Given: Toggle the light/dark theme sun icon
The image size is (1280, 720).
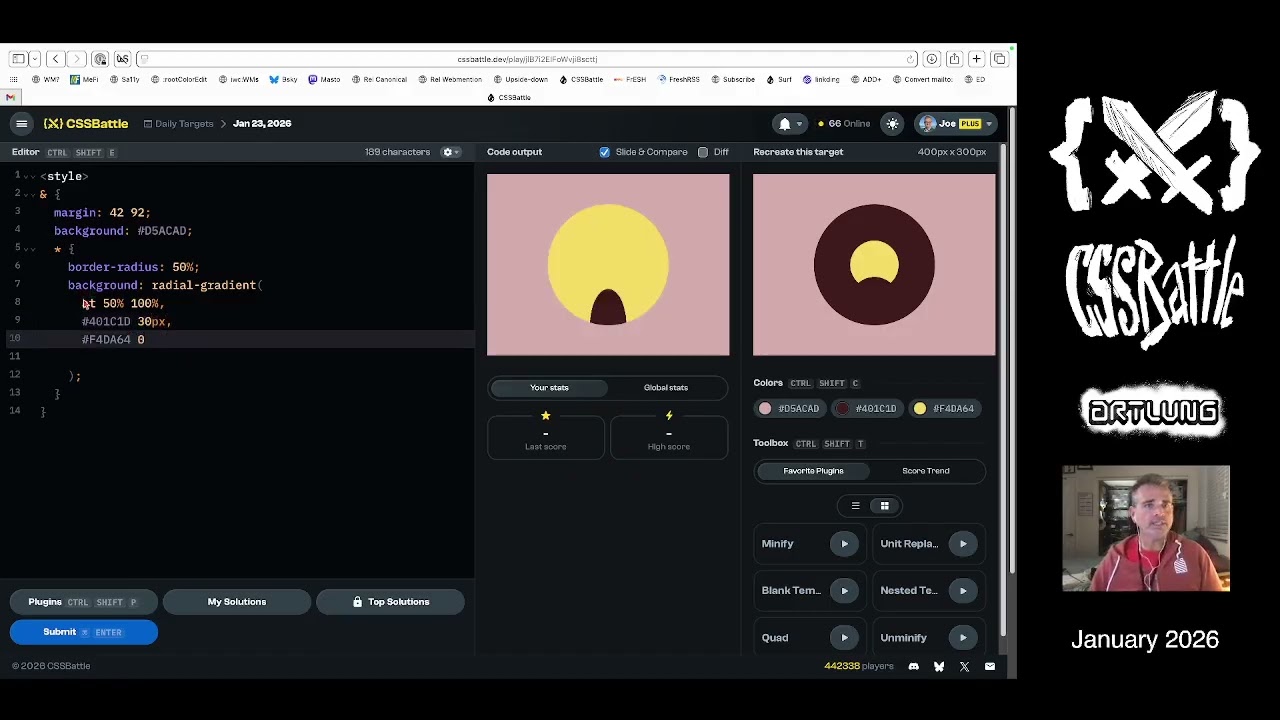Looking at the screenshot, I should (892, 124).
